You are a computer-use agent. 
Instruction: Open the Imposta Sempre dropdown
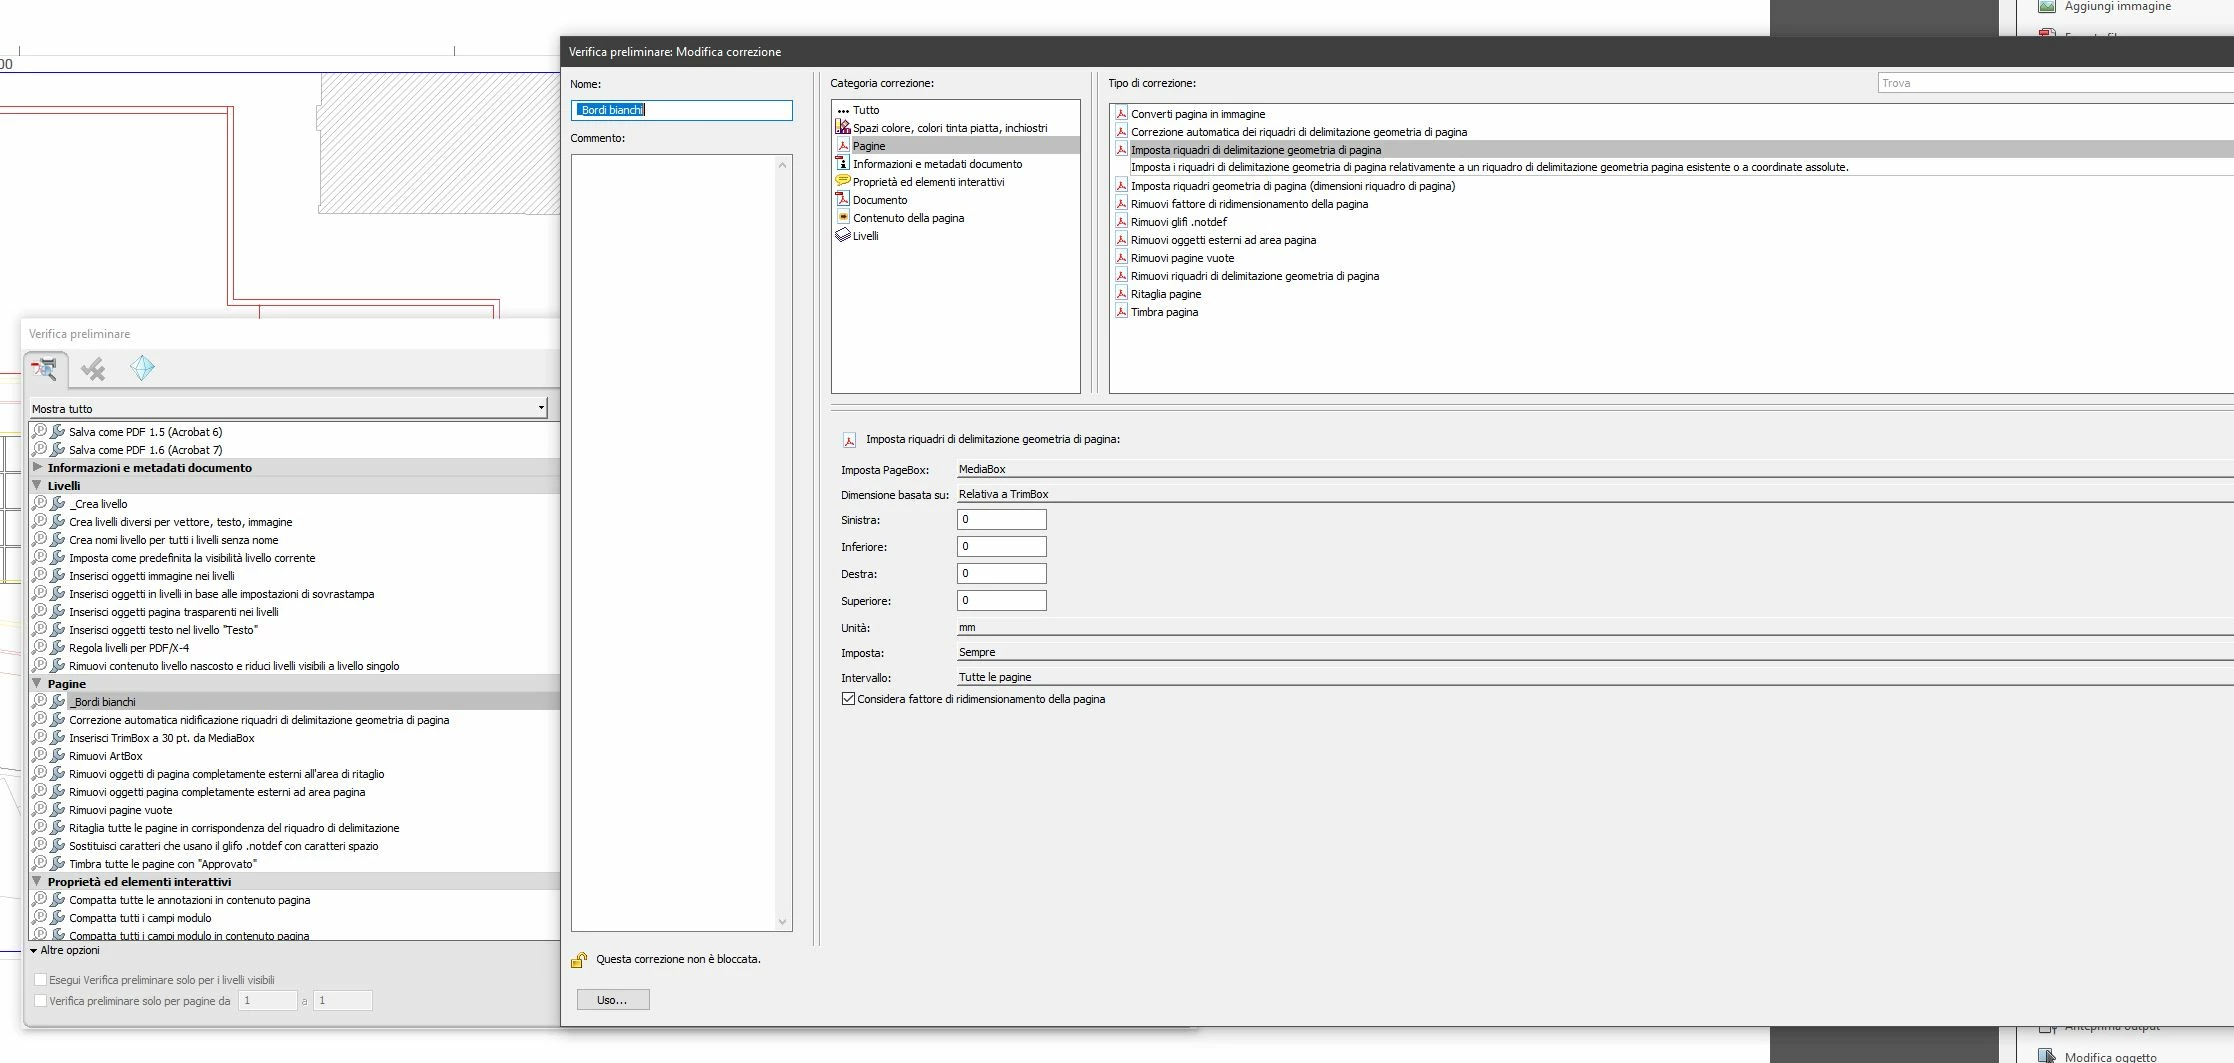(1595, 652)
